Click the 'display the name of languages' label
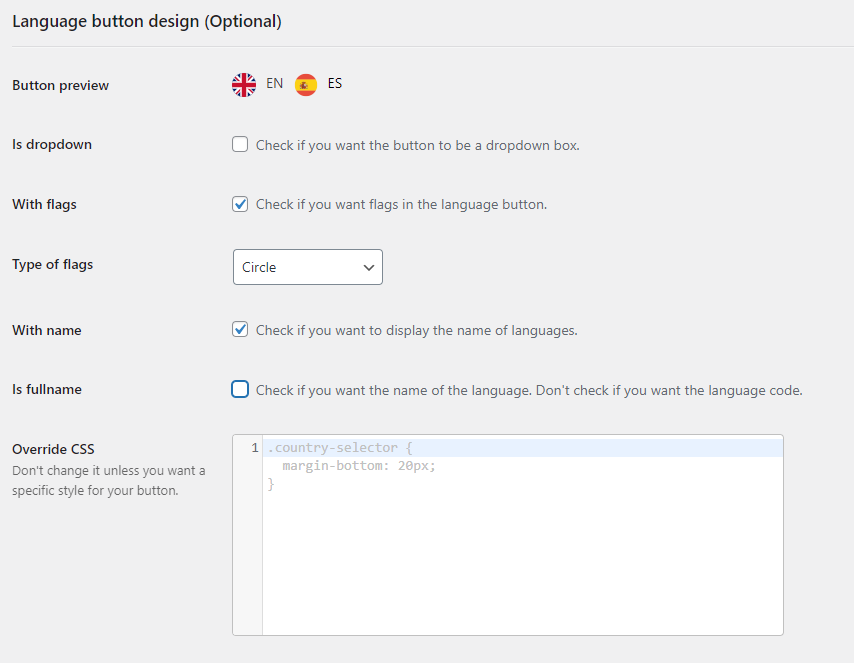854x663 pixels. click(416, 330)
